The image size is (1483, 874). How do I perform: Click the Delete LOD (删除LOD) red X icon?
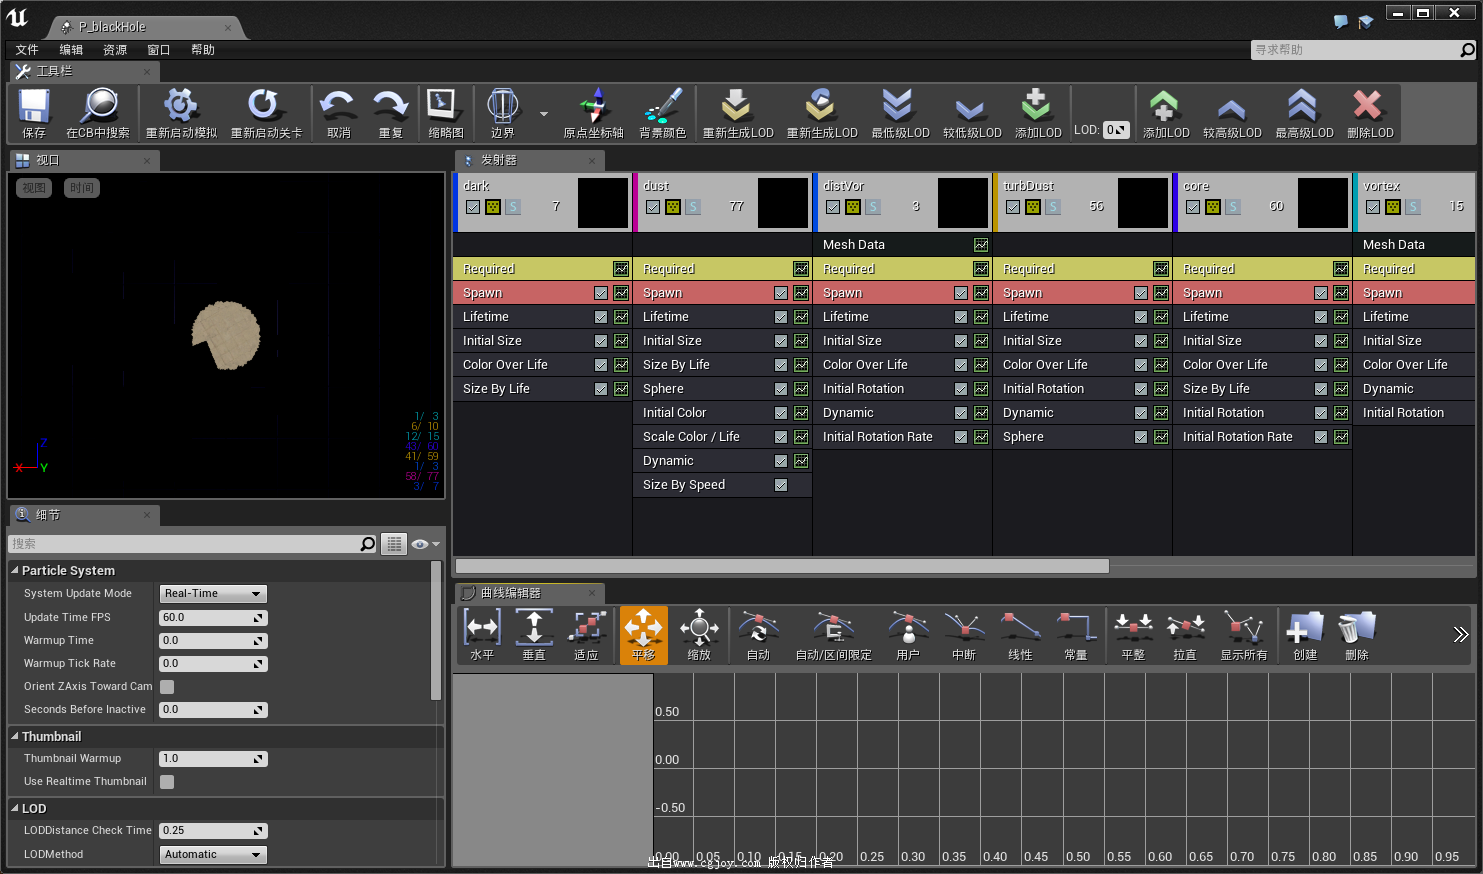click(x=1368, y=106)
